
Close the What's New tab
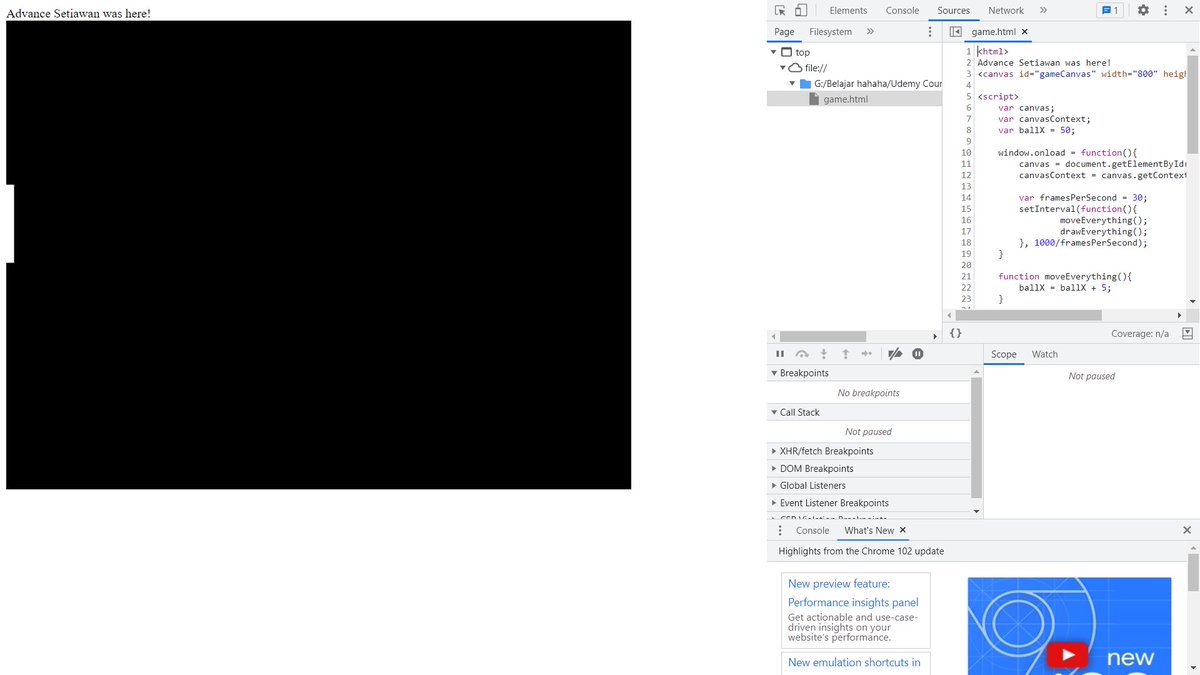point(903,530)
